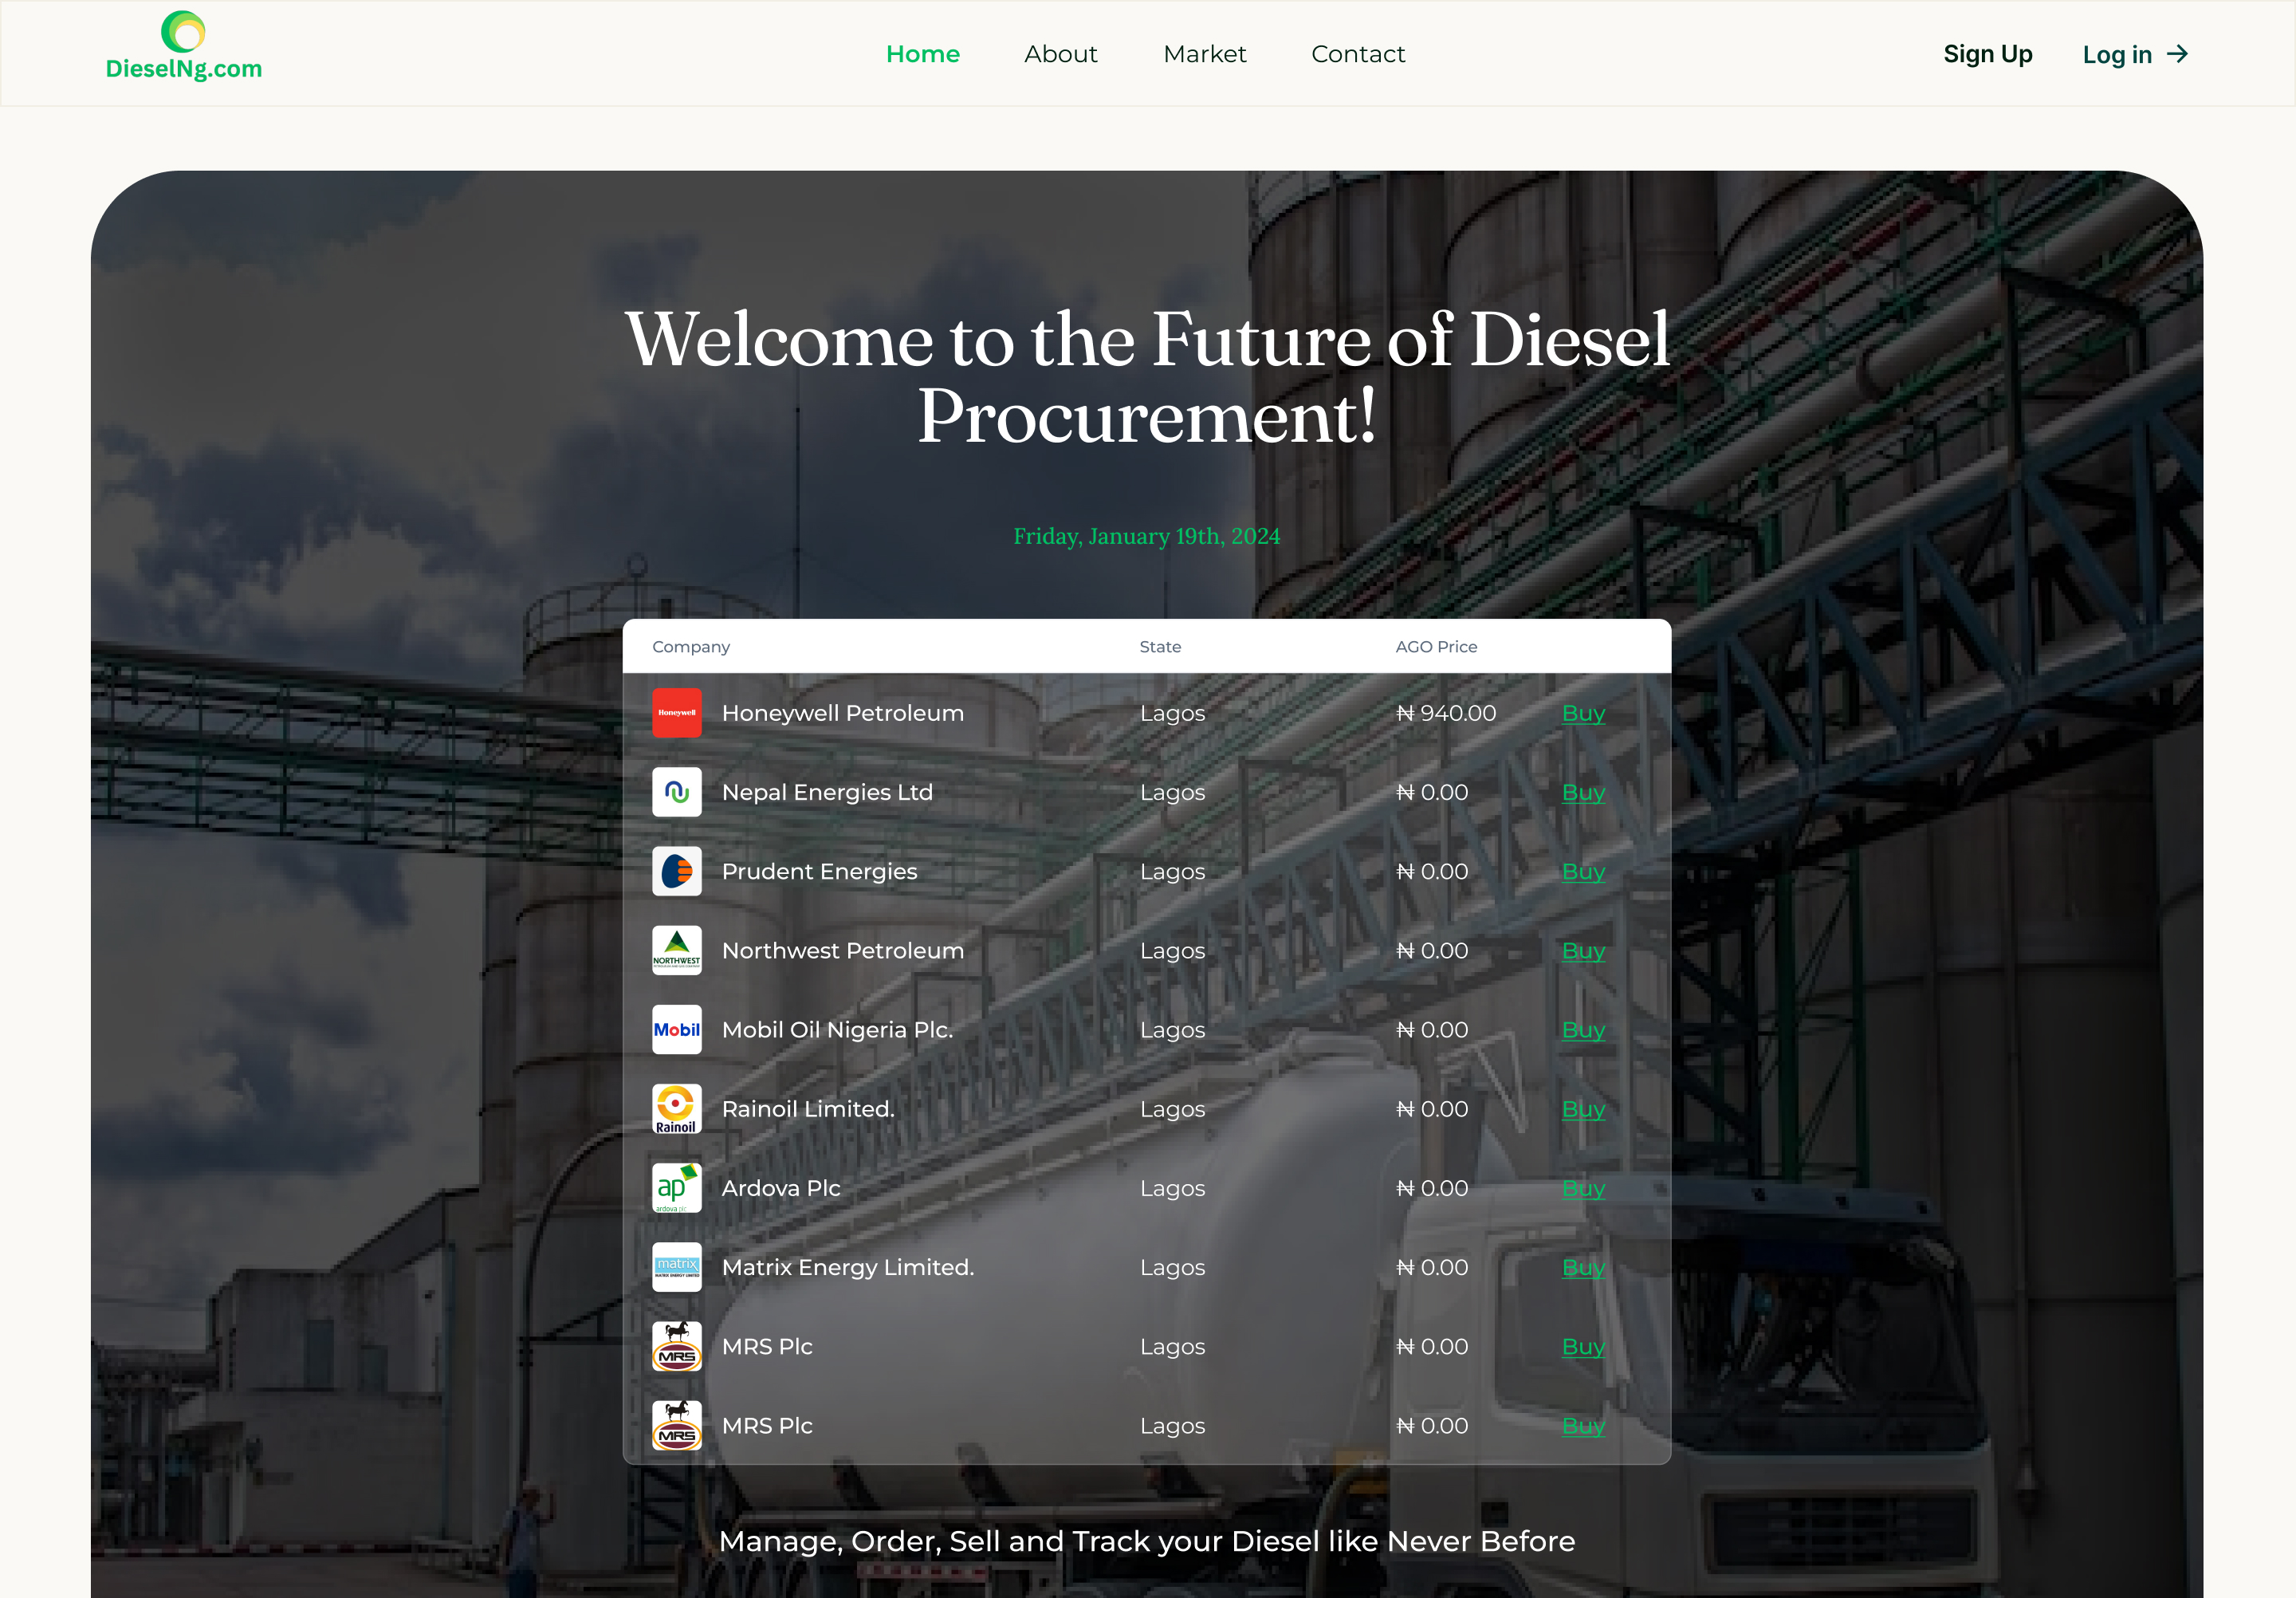Click the Nepal Energies logo icon
The image size is (2296, 1598).
(x=677, y=792)
